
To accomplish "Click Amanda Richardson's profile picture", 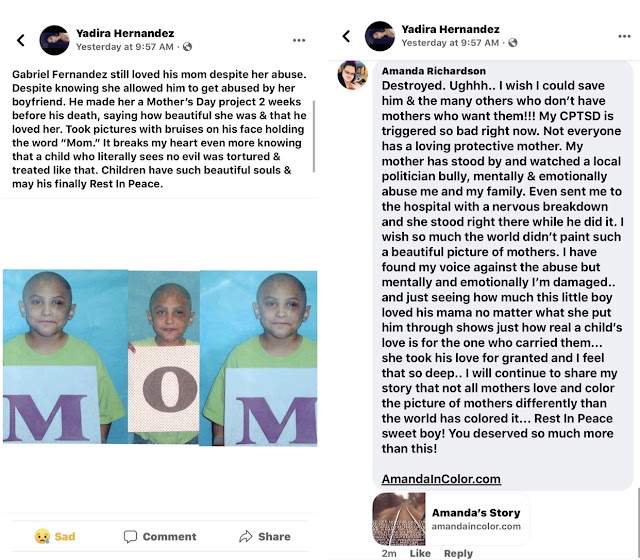I will (352, 75).
